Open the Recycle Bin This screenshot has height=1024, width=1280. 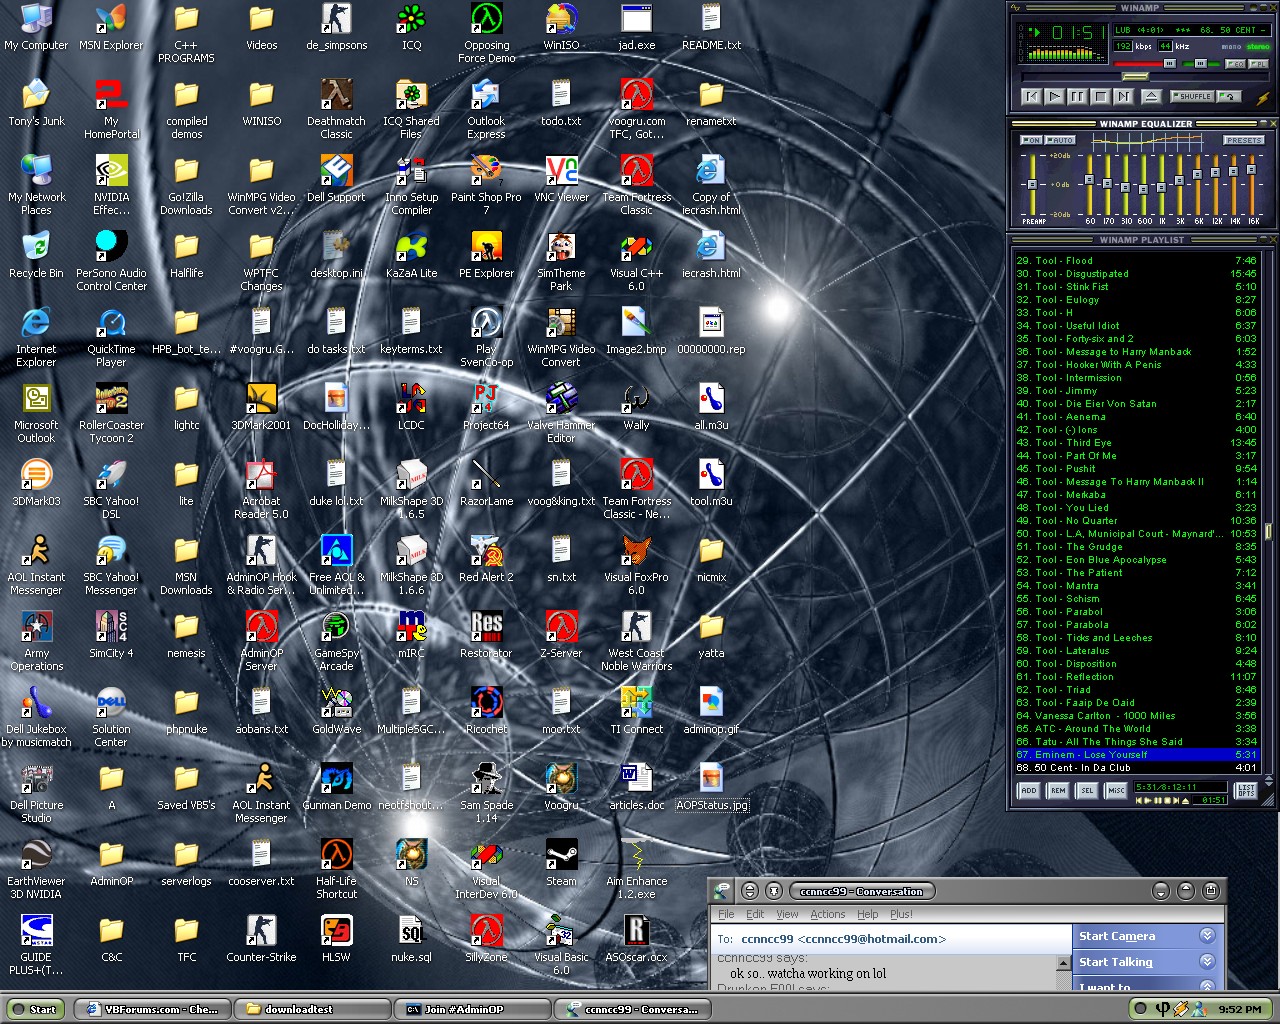tap(36, 254)
